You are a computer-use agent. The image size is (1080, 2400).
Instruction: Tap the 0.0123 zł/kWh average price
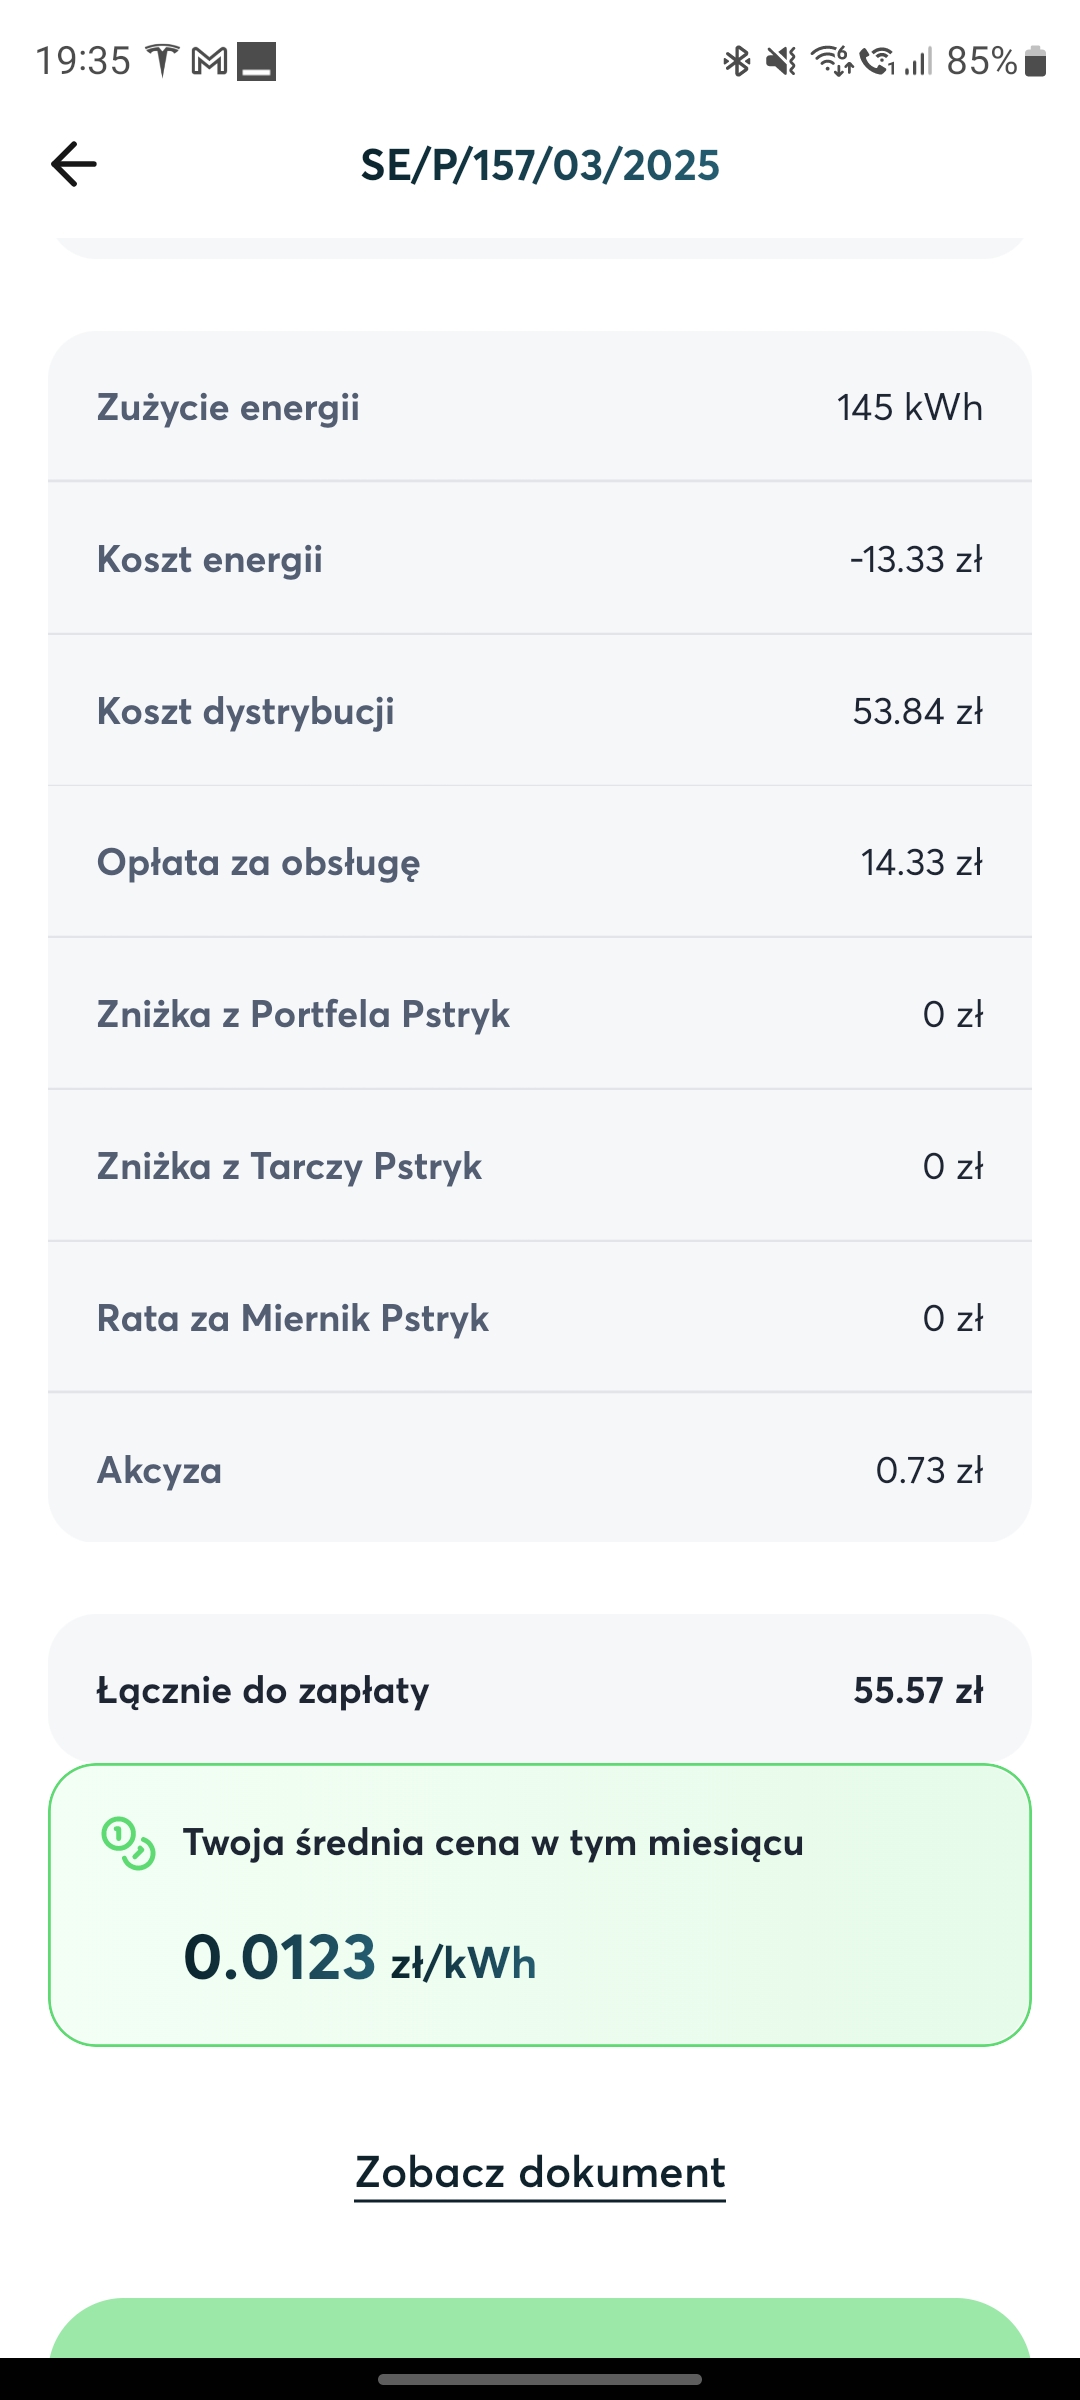(360, 1957)
